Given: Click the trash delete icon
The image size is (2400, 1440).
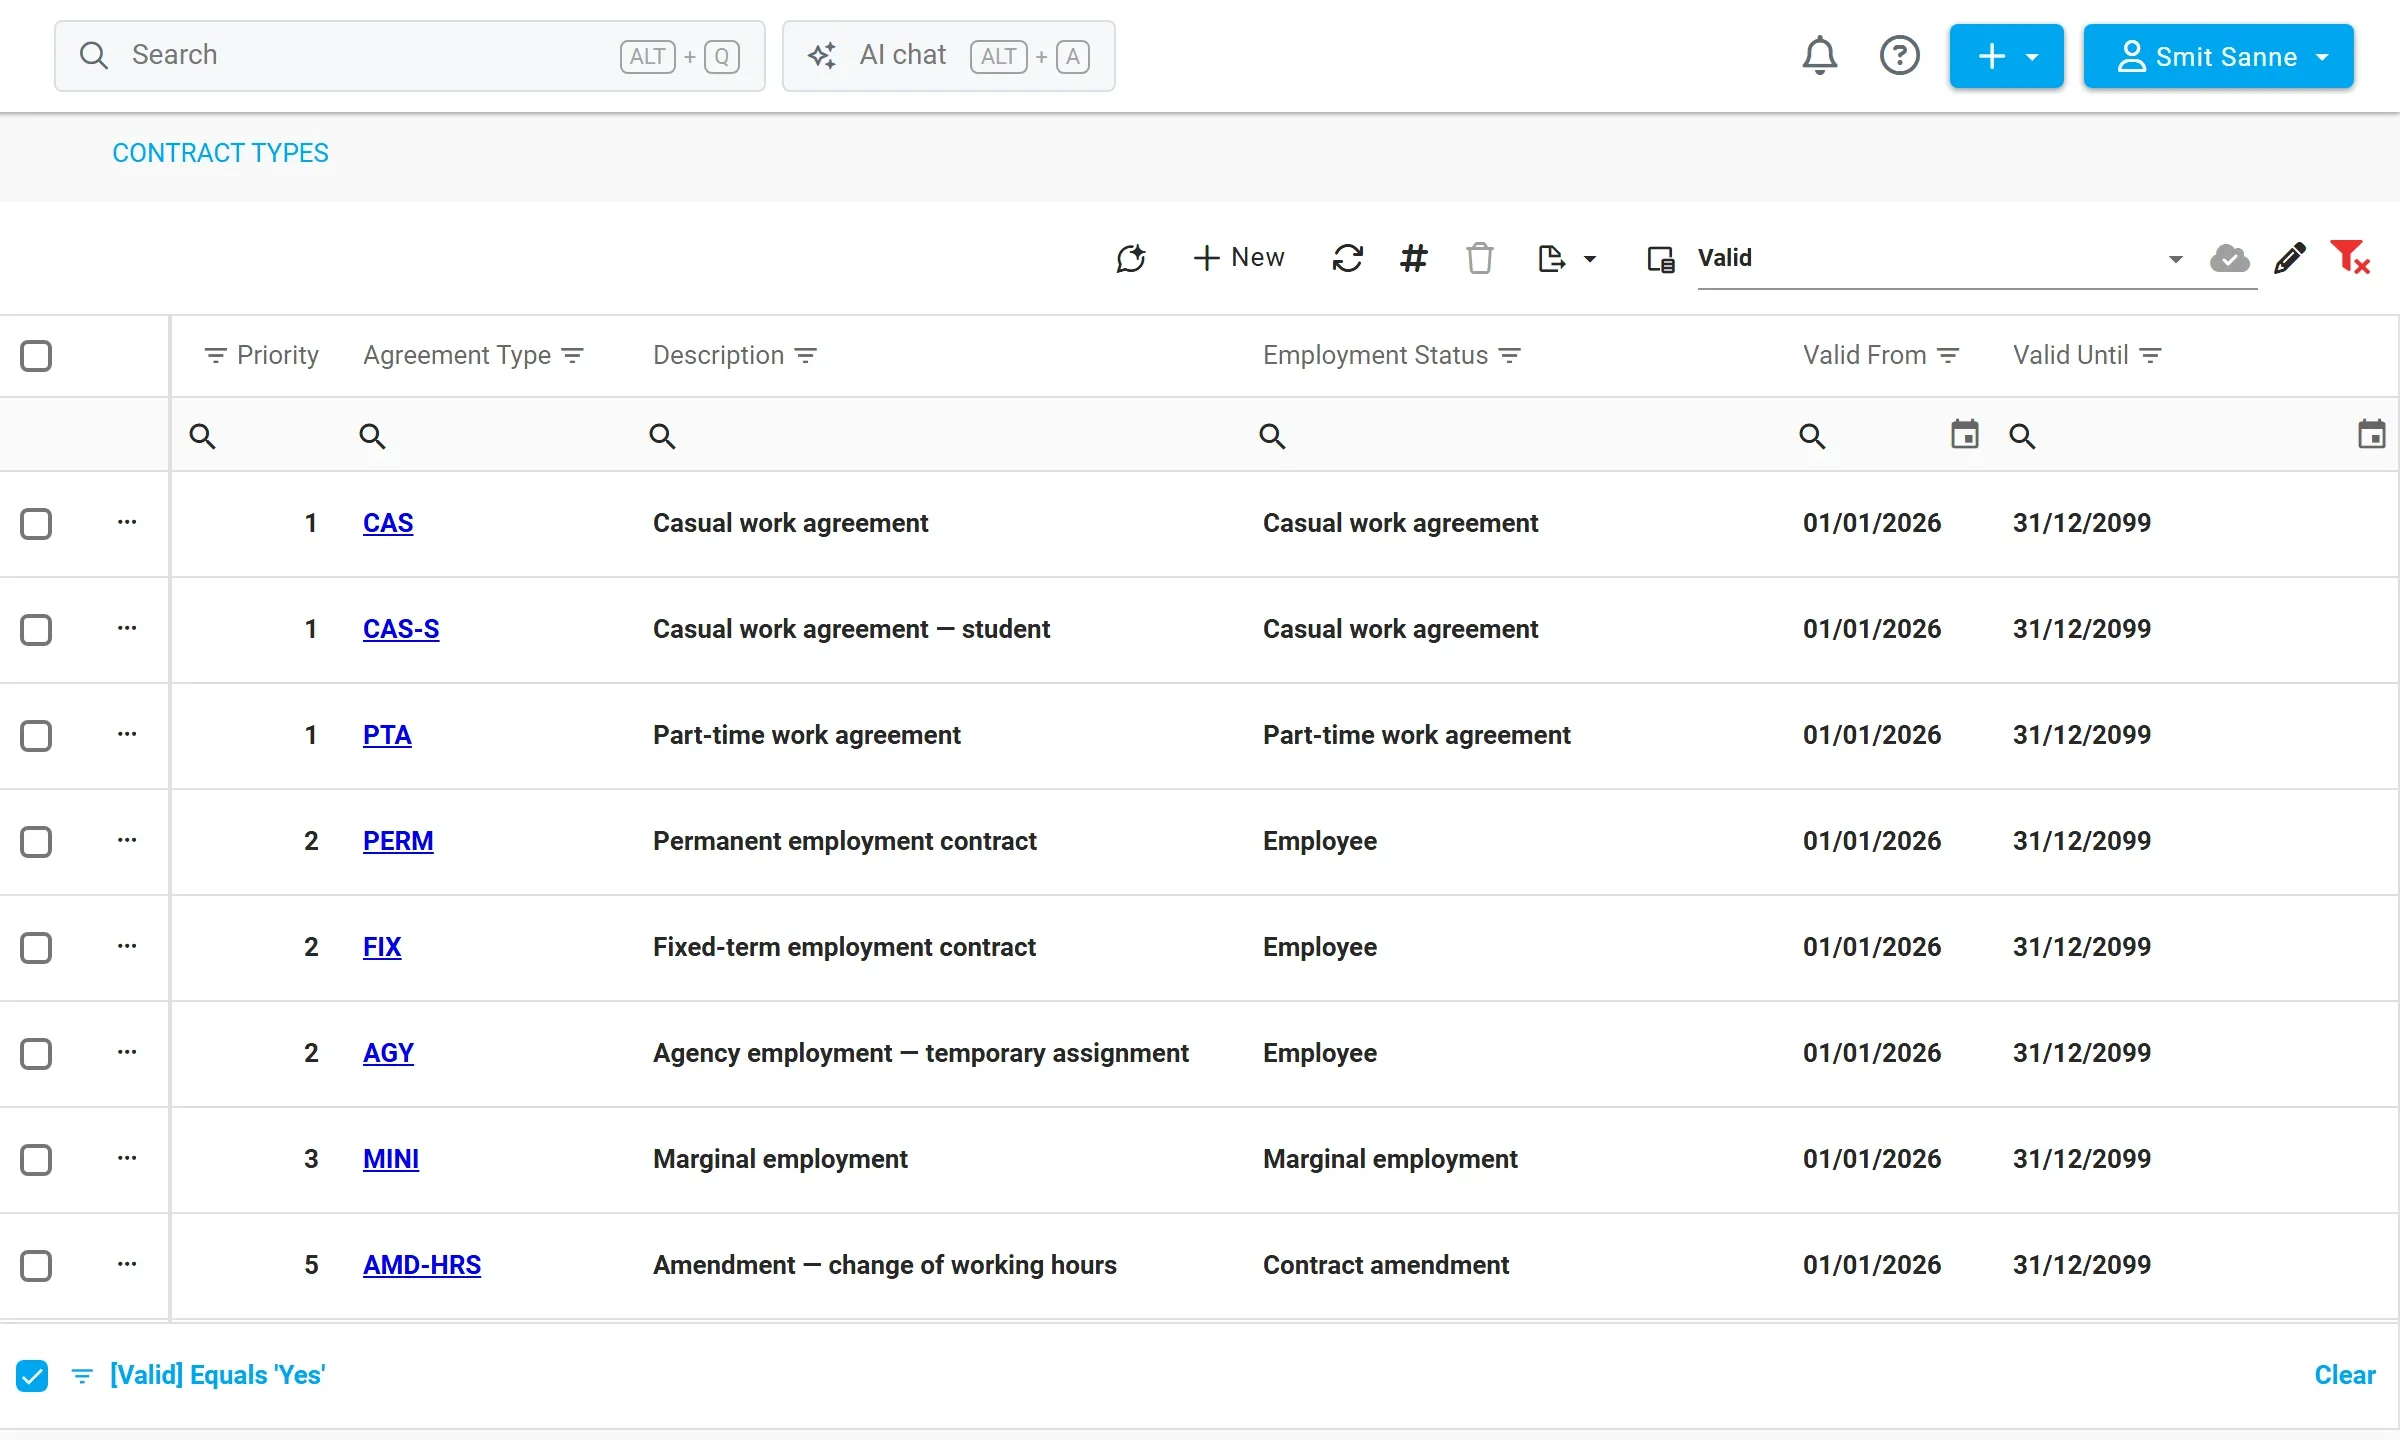Looking at the screenshot, I should (1479, 258).
